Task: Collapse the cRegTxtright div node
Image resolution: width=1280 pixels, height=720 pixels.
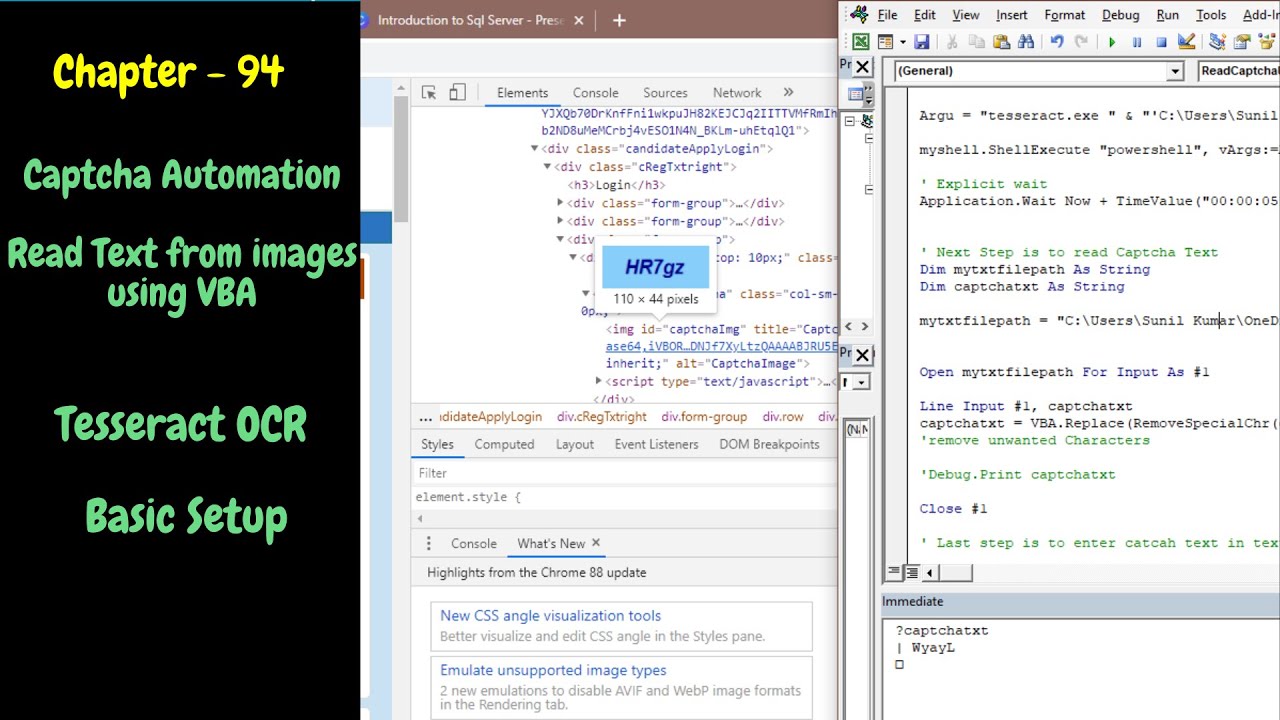Action: [x=547, y=167]
